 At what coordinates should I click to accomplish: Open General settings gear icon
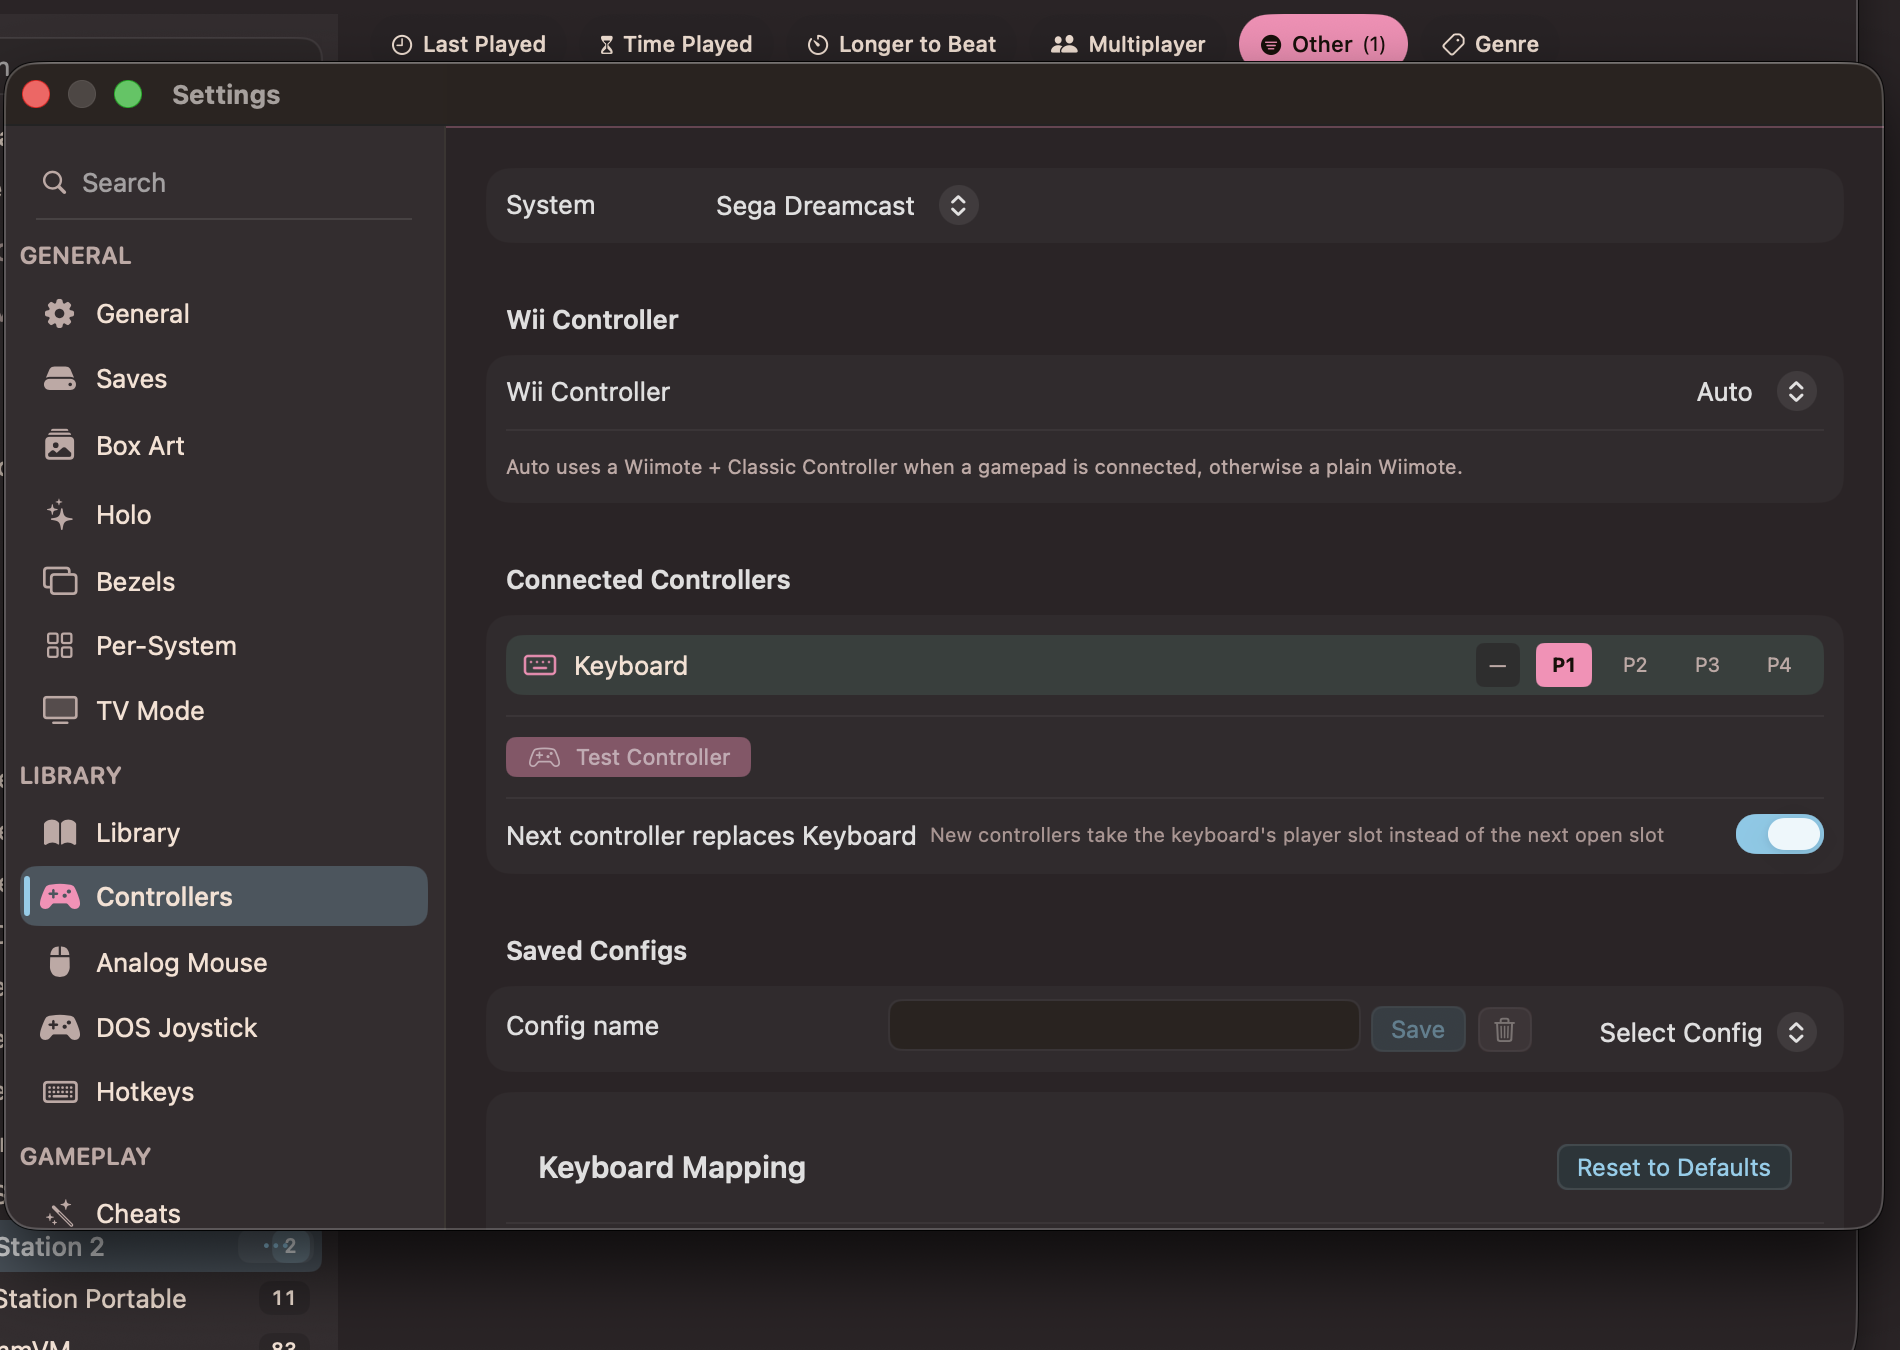[x=59, y=314]
